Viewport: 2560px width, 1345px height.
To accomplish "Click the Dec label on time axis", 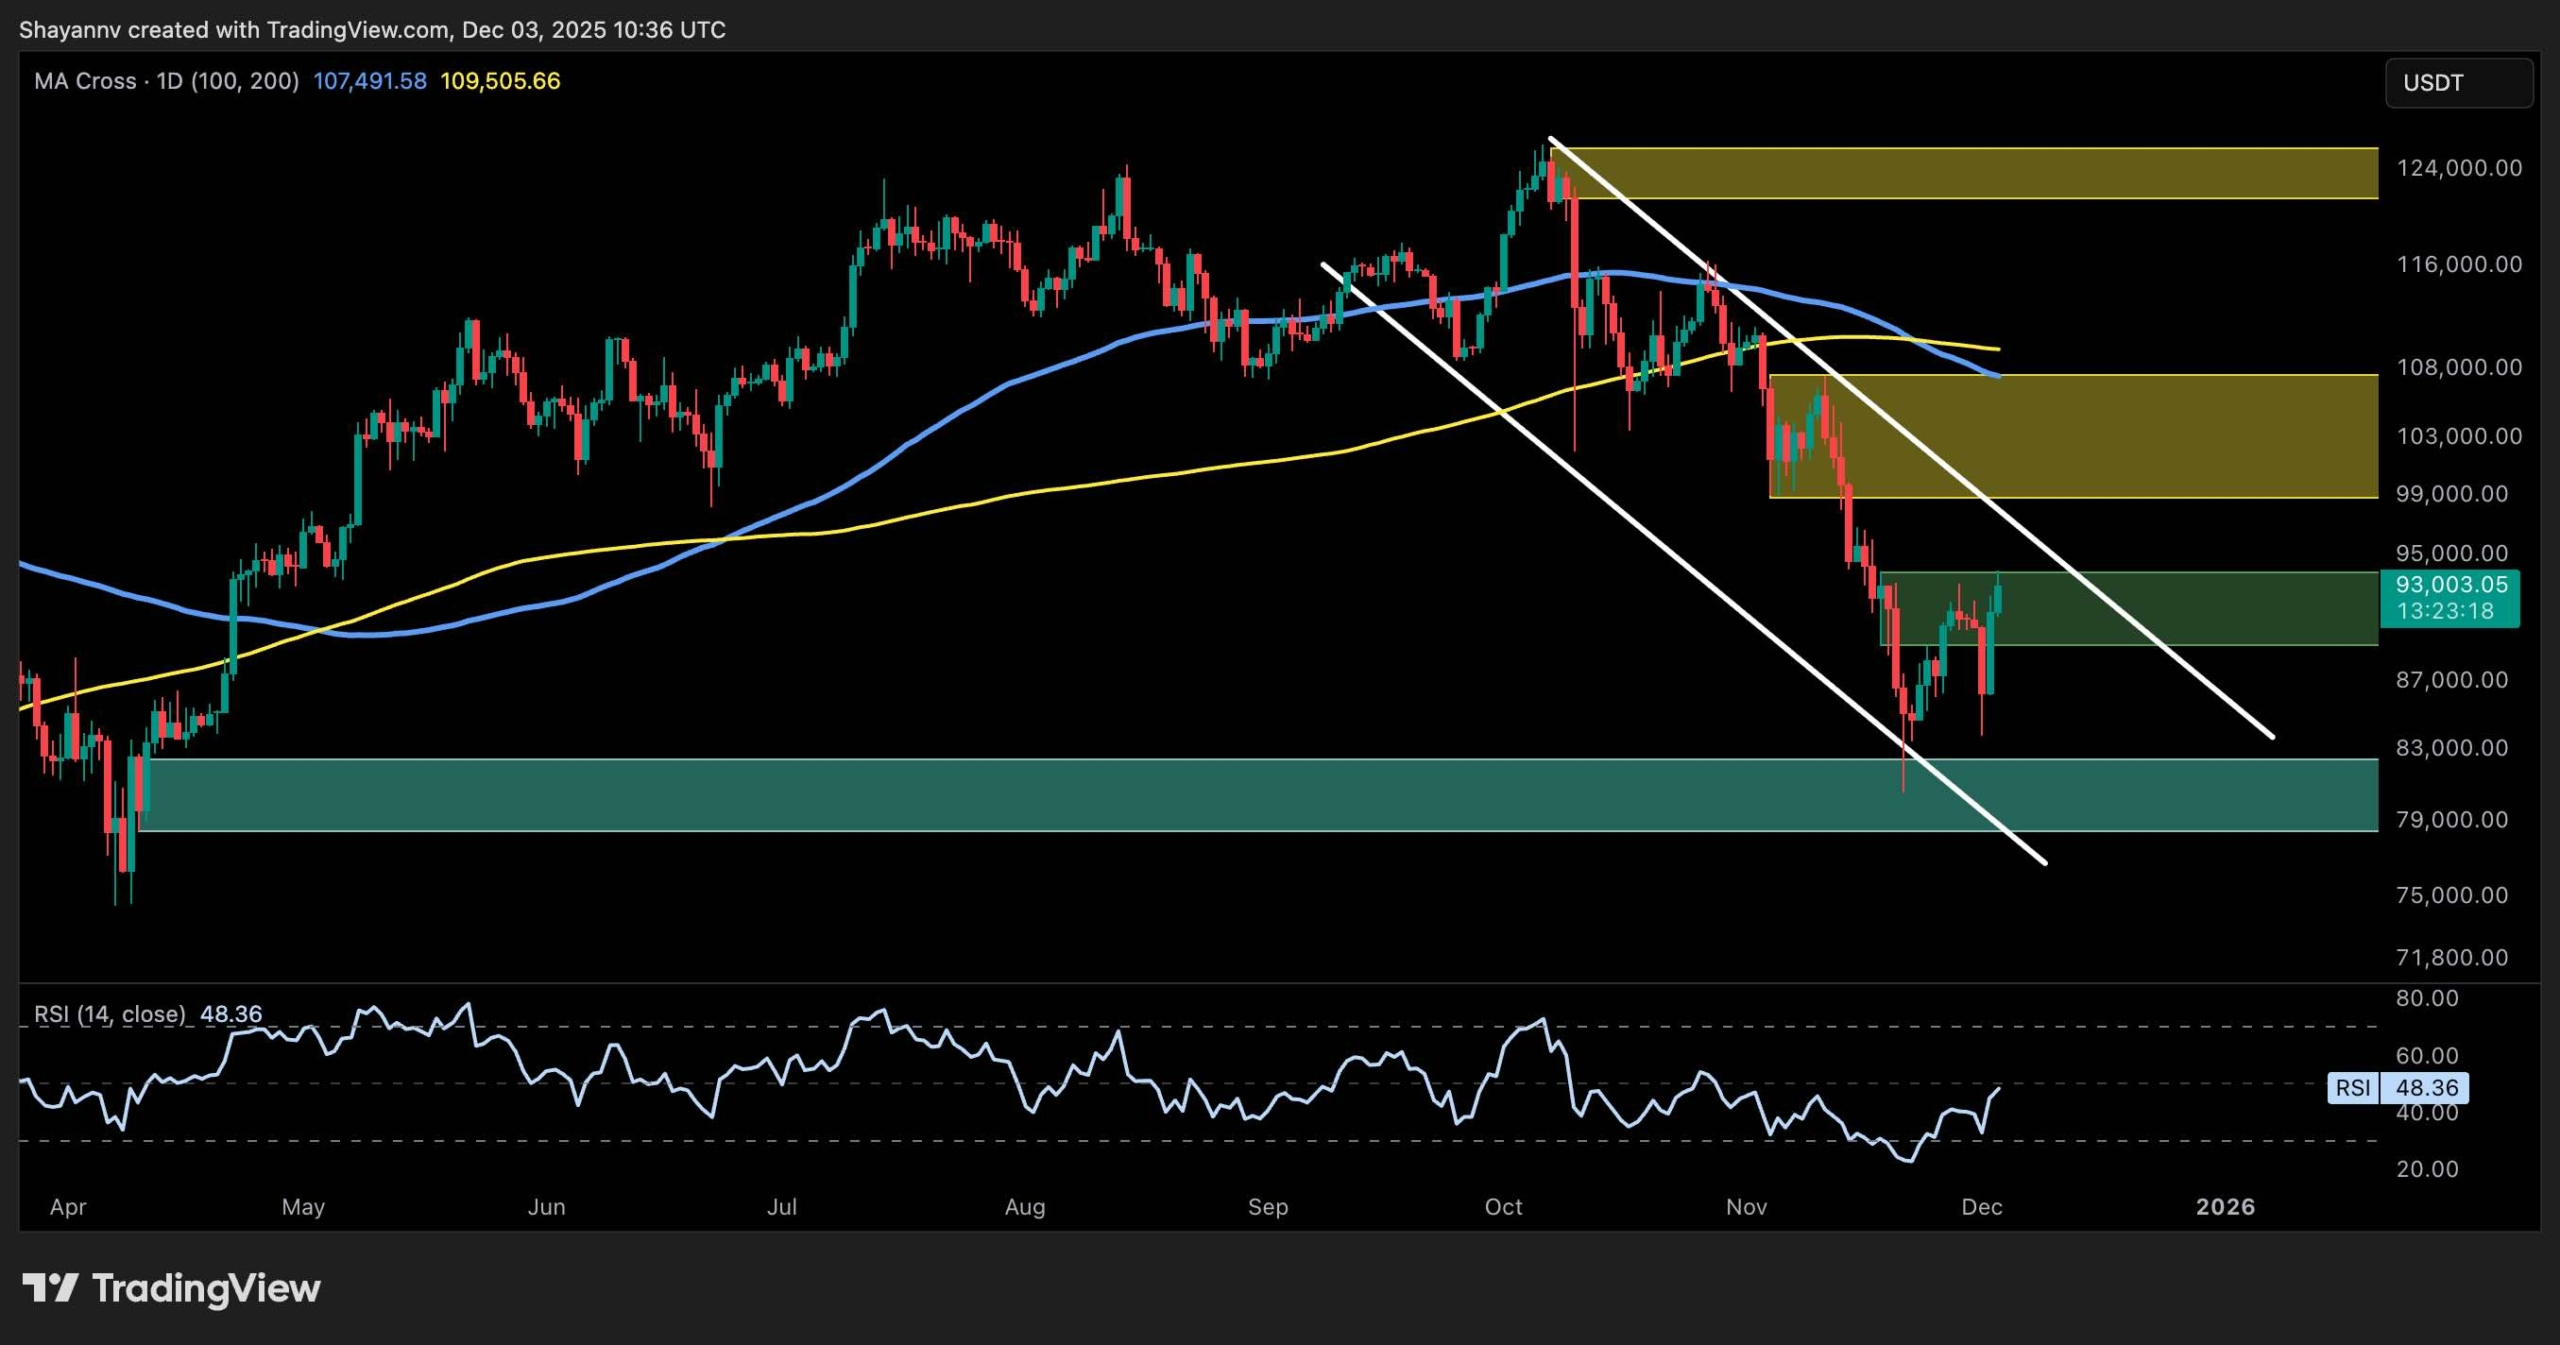I will pyautogui.click(x=1983, y=1207).
